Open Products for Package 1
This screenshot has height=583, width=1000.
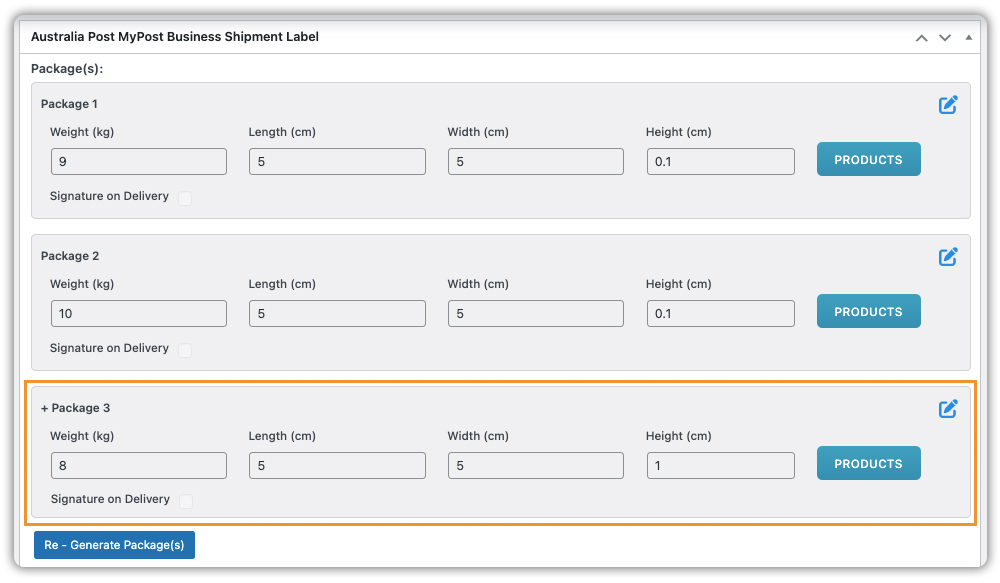[869, 159]
